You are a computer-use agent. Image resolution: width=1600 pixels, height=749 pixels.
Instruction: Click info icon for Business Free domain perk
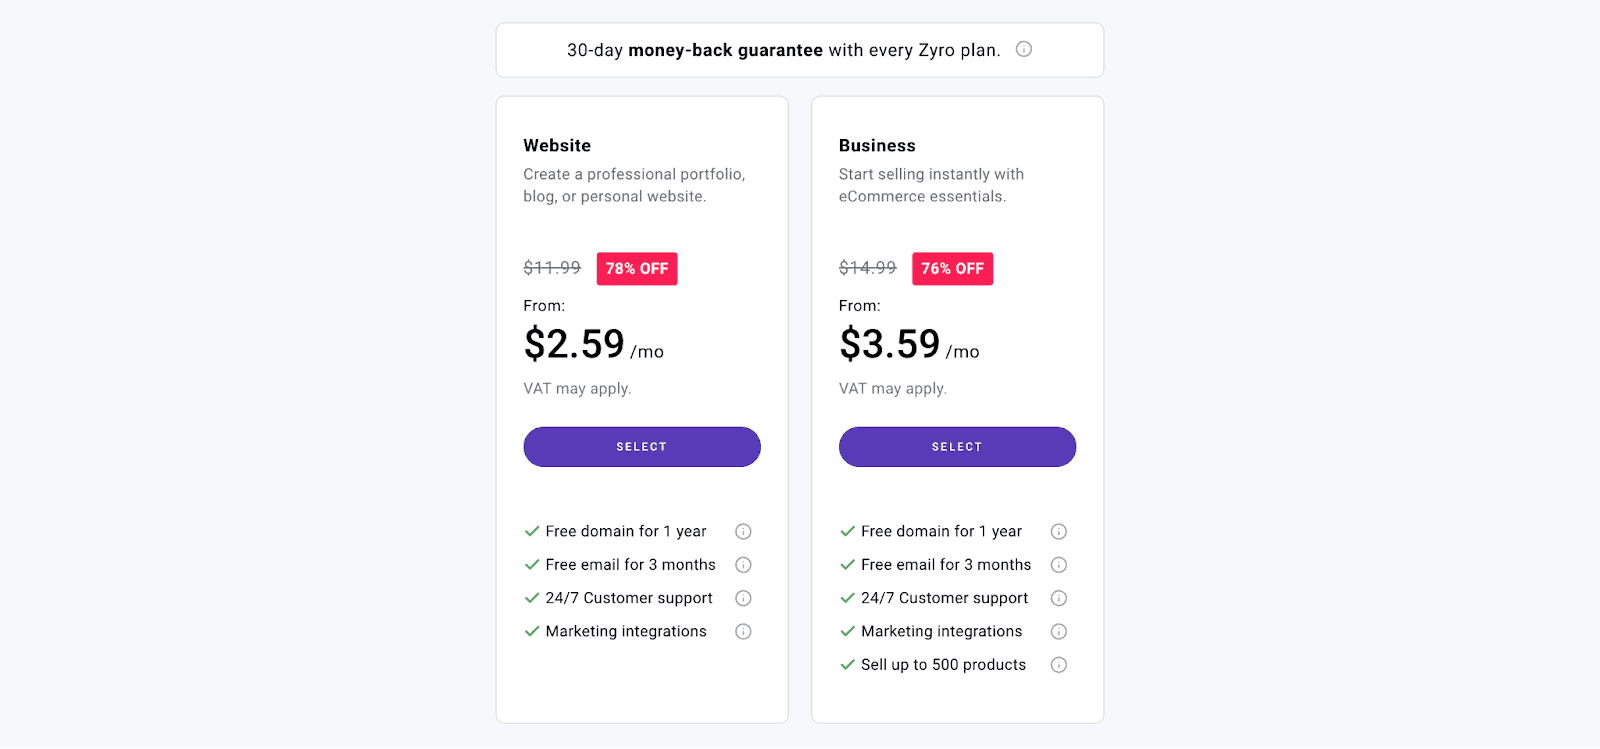coord(1059,531)
